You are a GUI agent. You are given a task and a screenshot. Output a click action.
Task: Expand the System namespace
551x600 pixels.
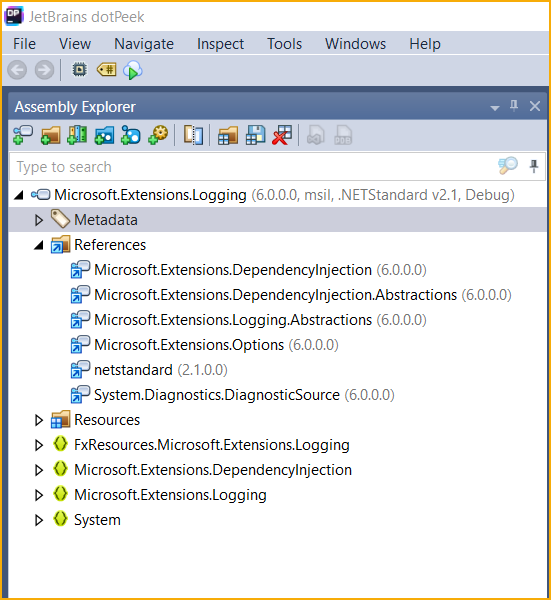pyautogui.click(x=39, y=520)
